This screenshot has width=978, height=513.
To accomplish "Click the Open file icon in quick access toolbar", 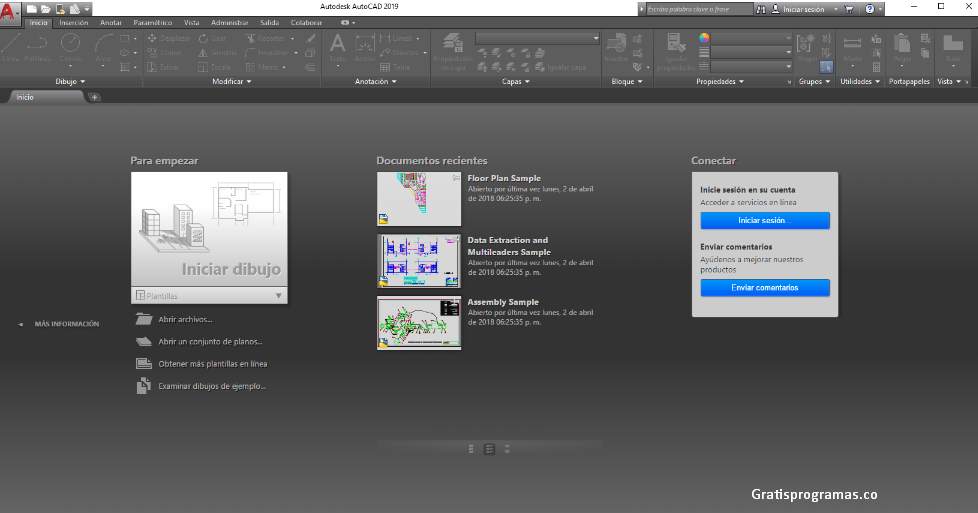I will (x=46, y=8).
